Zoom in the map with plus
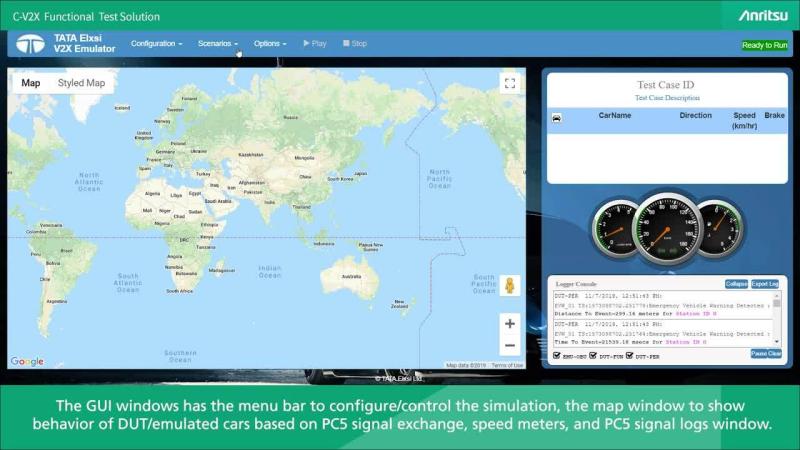This screenshot has width=800, height=450. click(510, 323)
